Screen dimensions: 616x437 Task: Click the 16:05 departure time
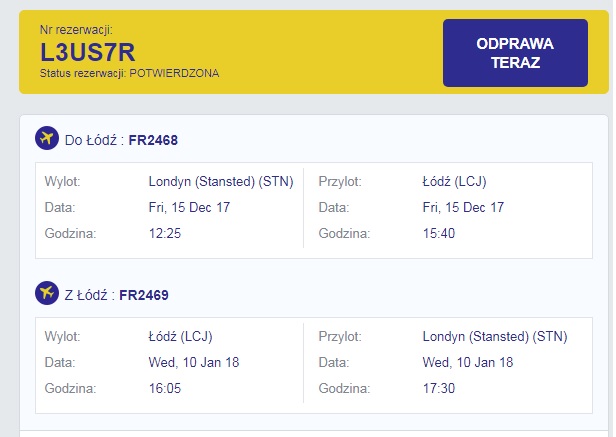[165, 388]
